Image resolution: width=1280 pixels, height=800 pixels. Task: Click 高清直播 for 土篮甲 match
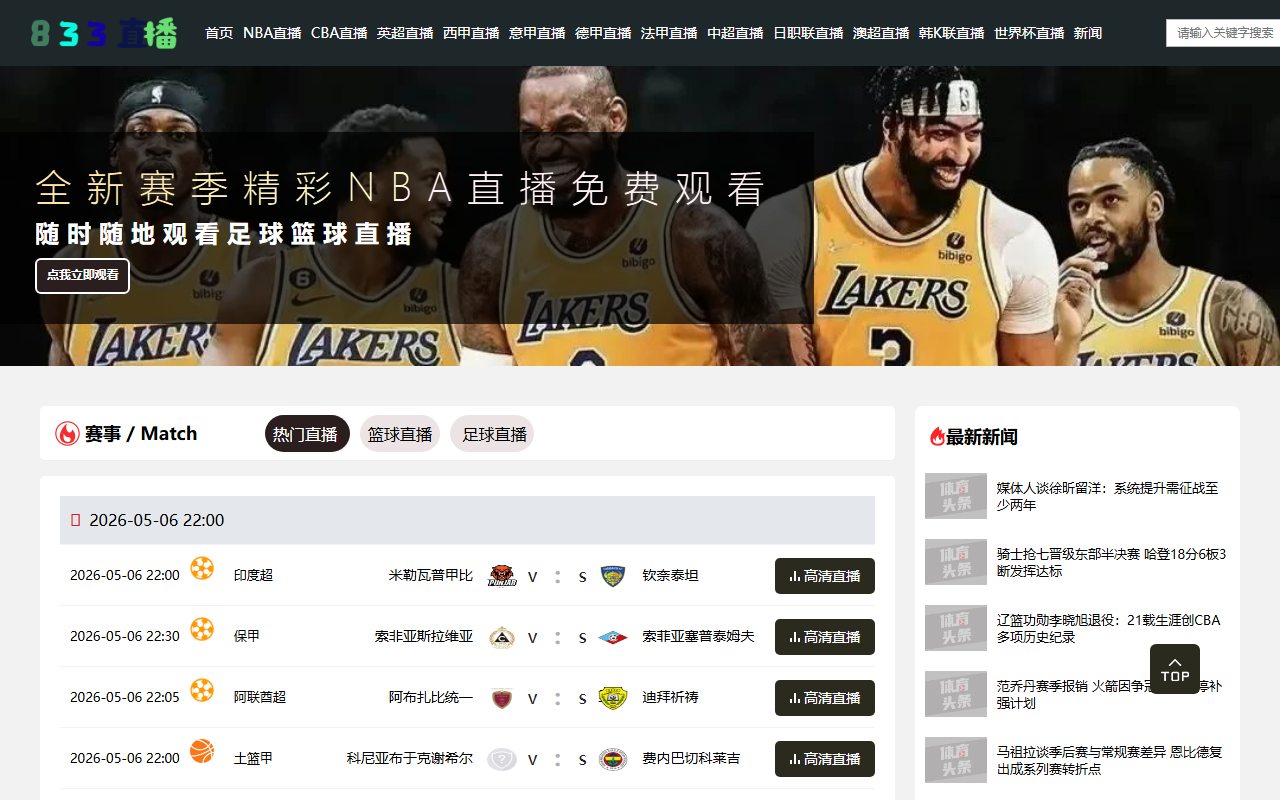point(825,759)
